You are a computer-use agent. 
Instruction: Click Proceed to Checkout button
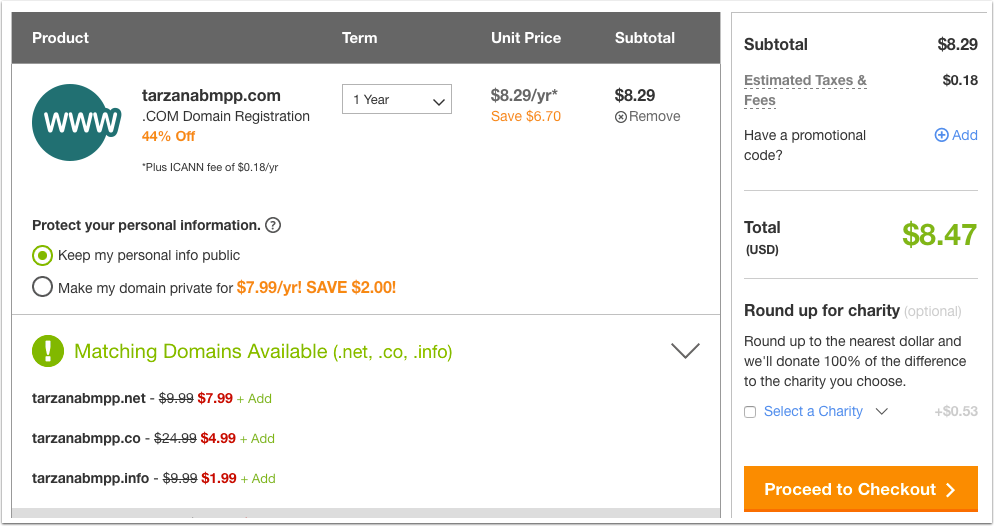click(860, 489)
